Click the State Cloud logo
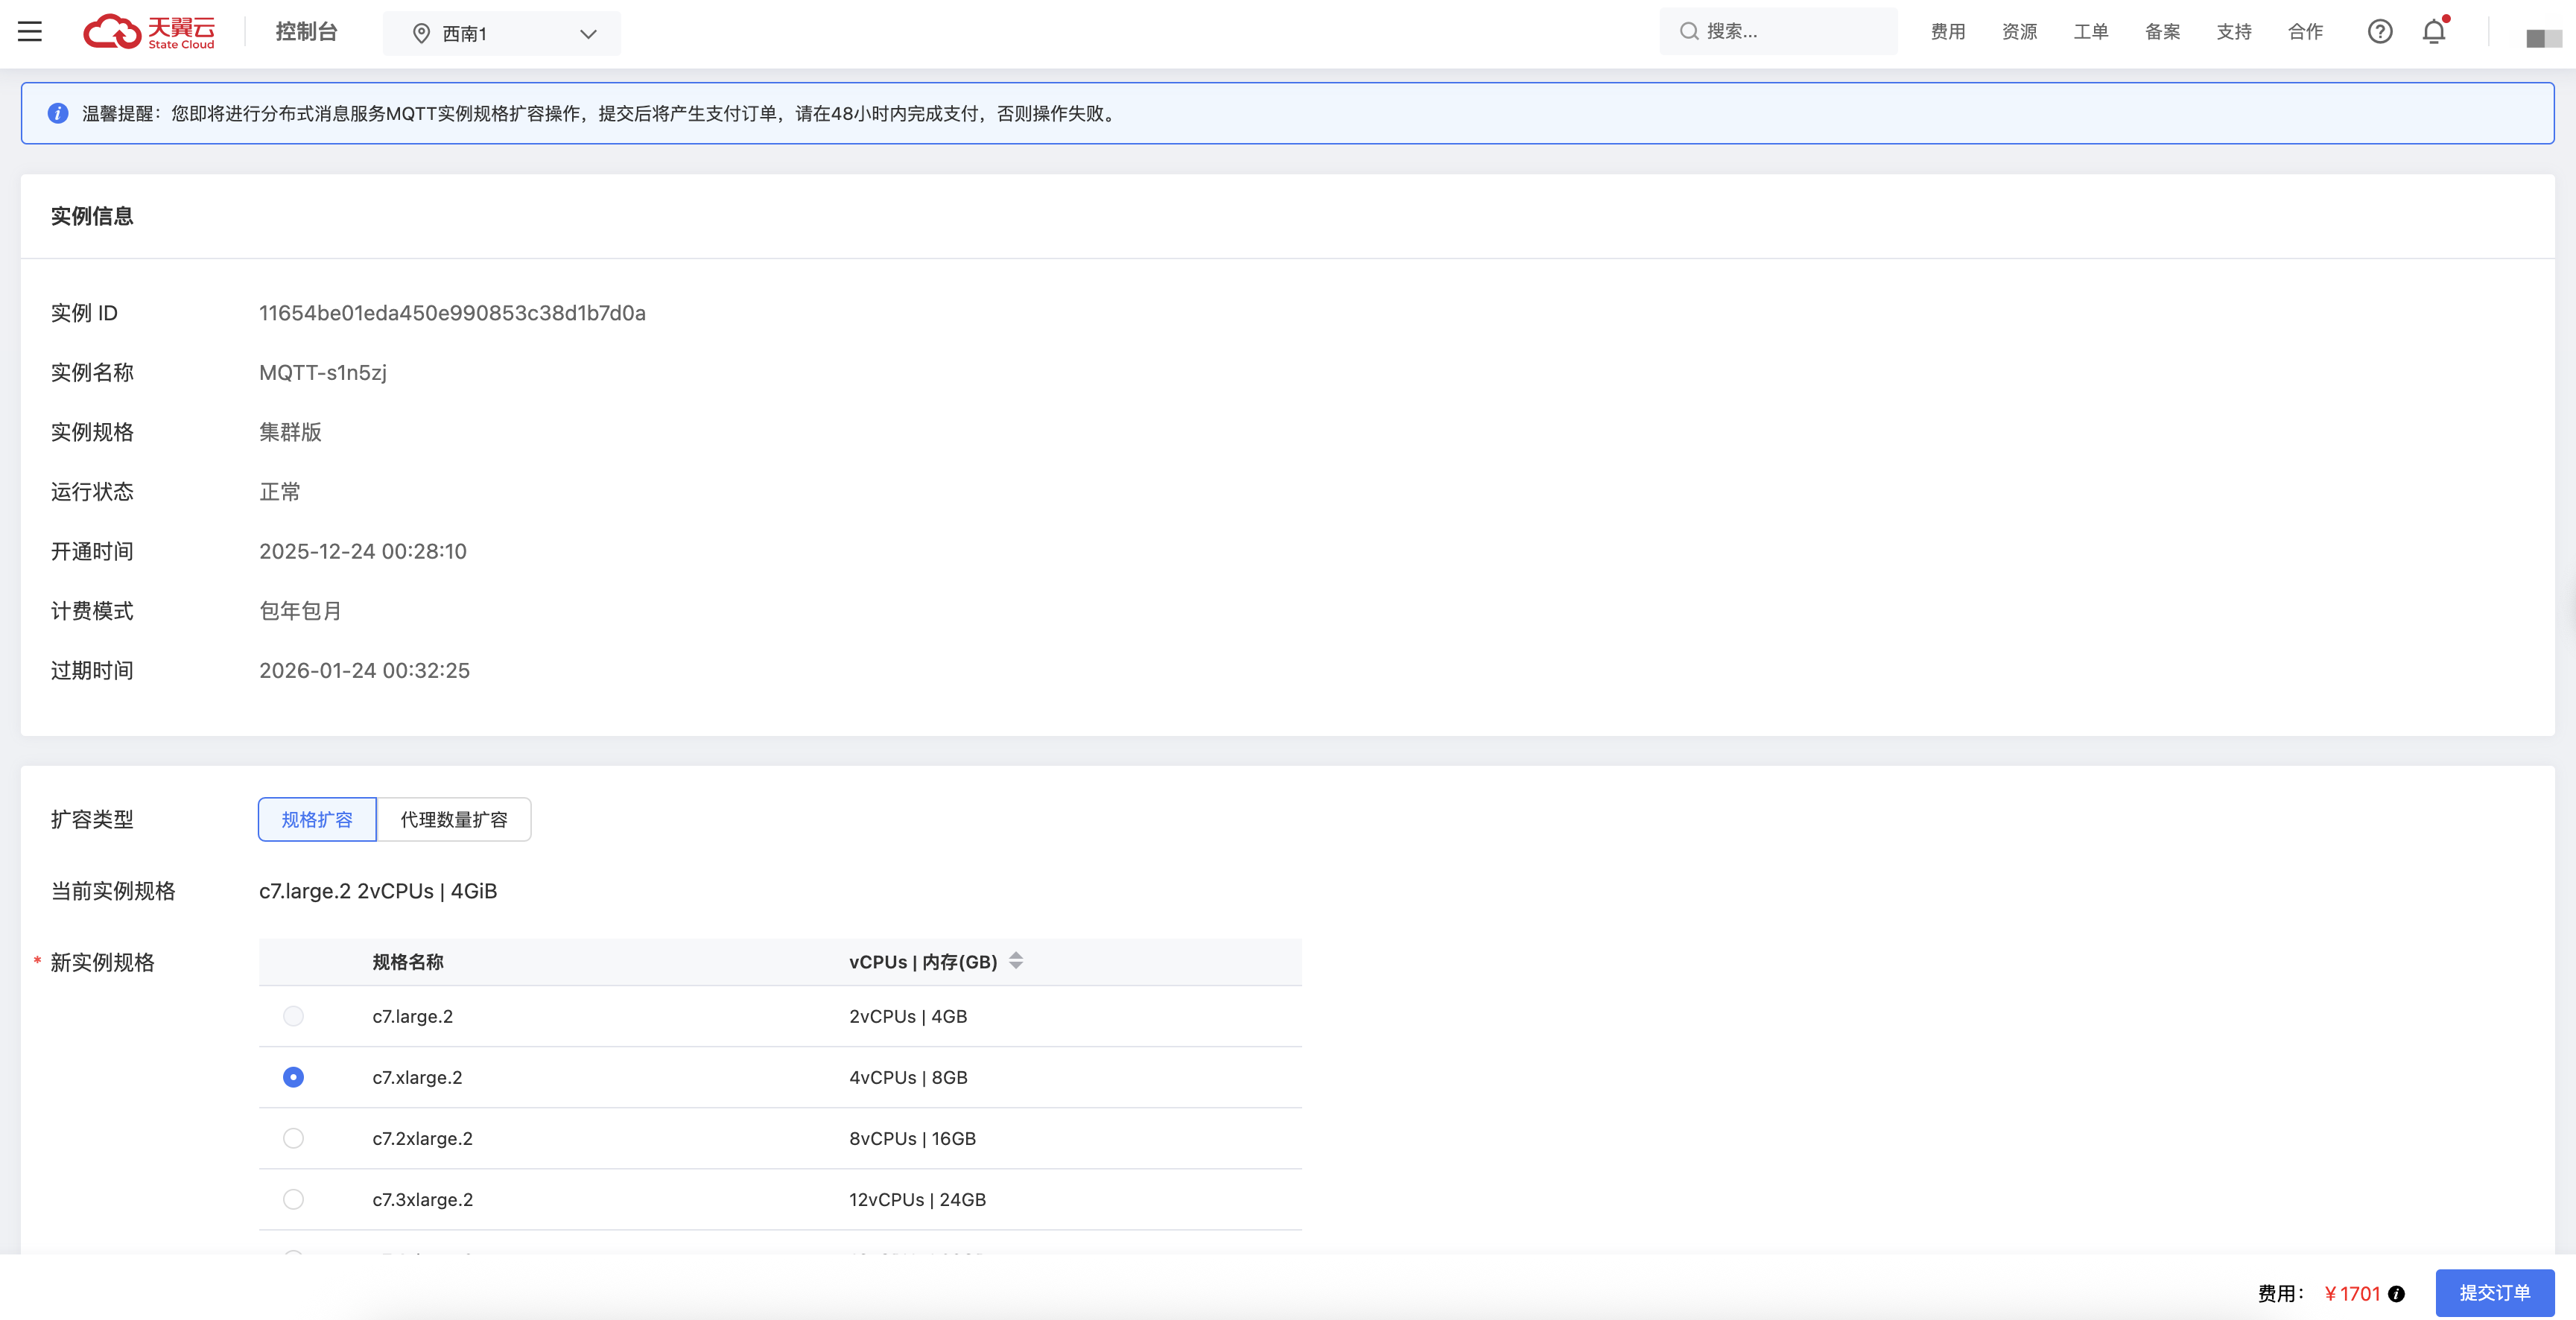This screenshot has height=1320, width=2576. tap(149, 32)
